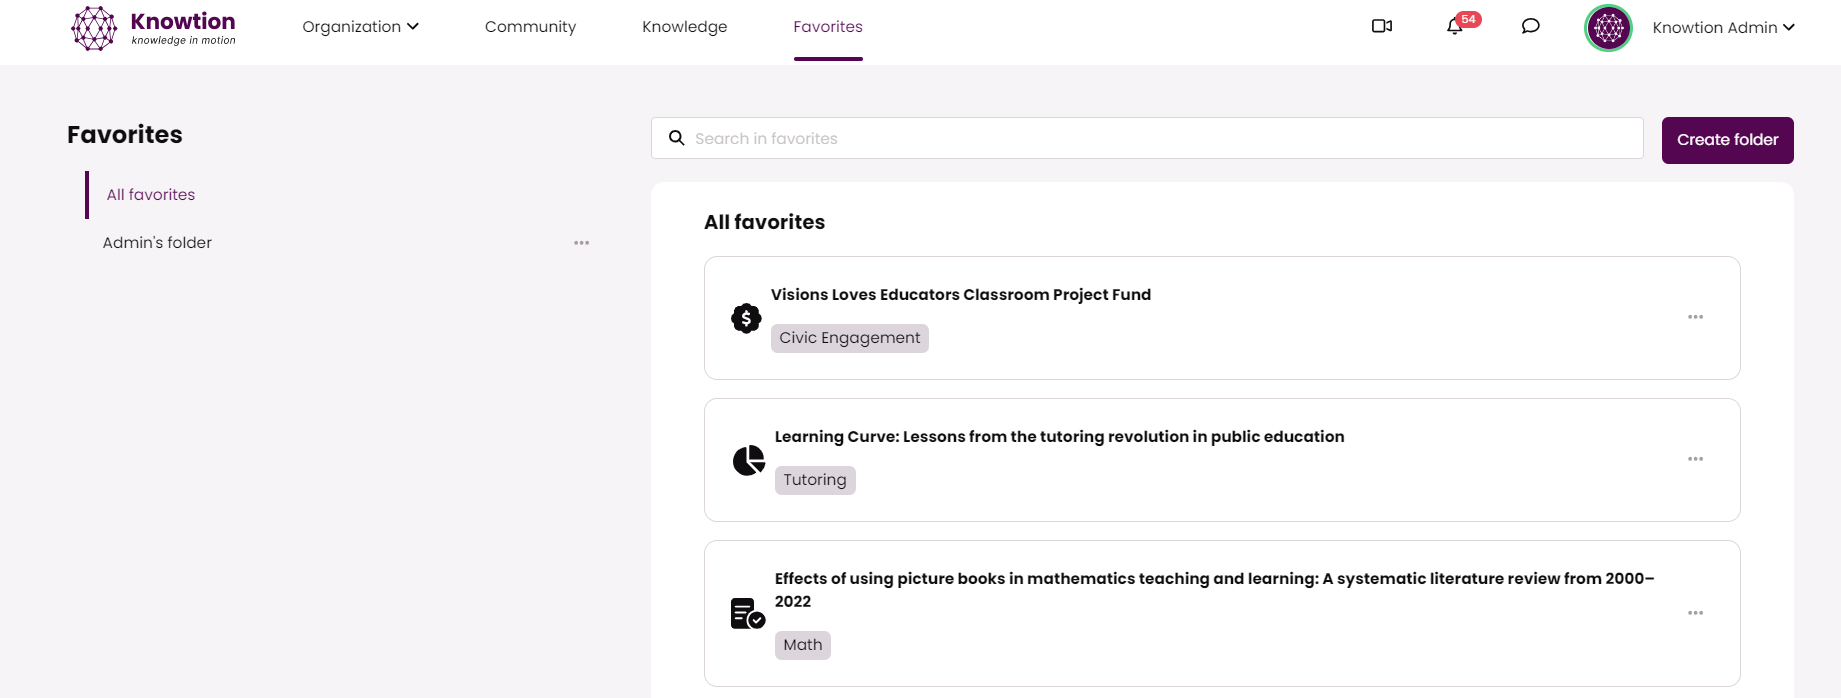1841x698 pixels.
Task: Open options for Admin's folder
Action: 581,243
